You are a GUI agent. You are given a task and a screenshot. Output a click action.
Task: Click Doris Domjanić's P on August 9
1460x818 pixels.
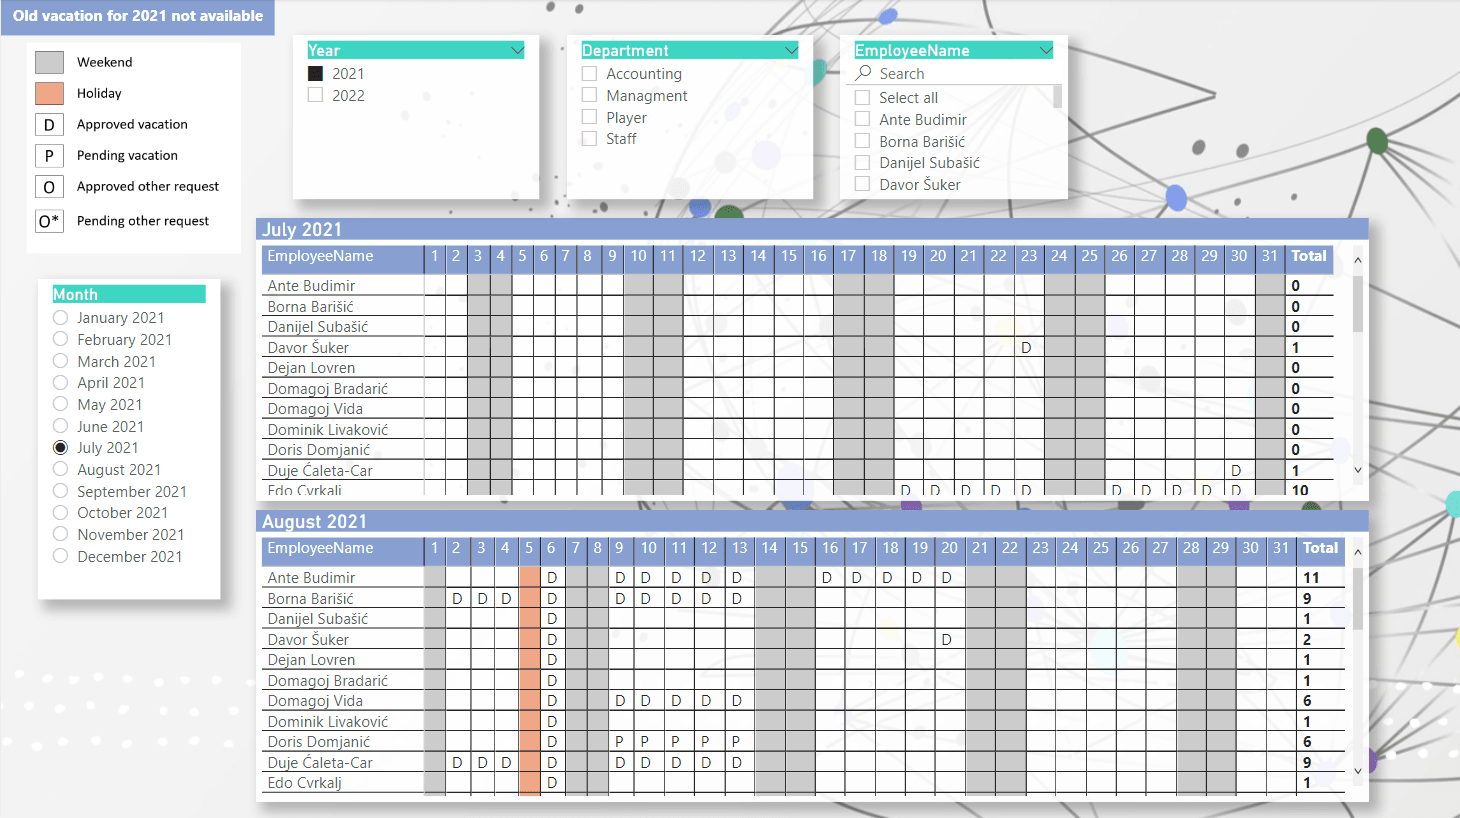[620, 742]
